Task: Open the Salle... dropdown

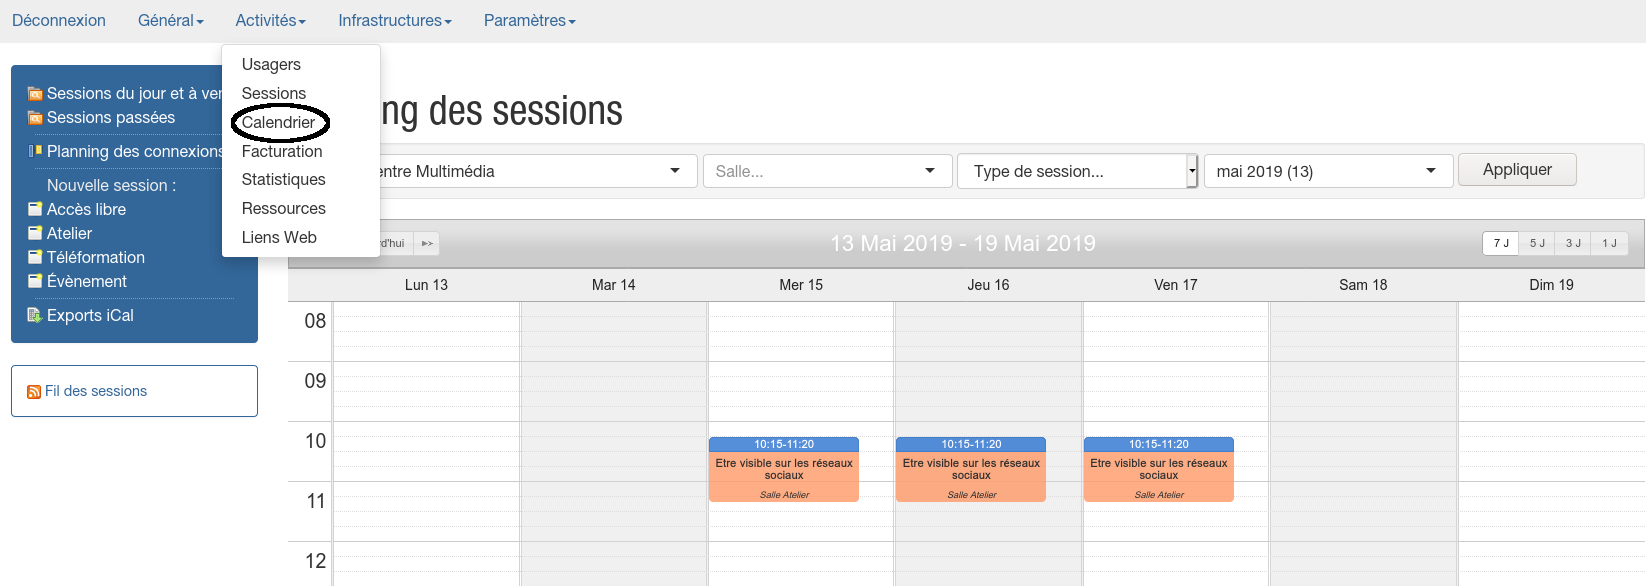Action: pos(825,171)
